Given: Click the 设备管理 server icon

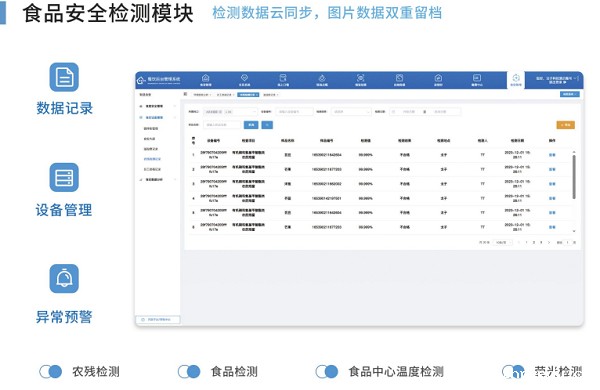Looking at the screenshot, I should coord(64,177).
